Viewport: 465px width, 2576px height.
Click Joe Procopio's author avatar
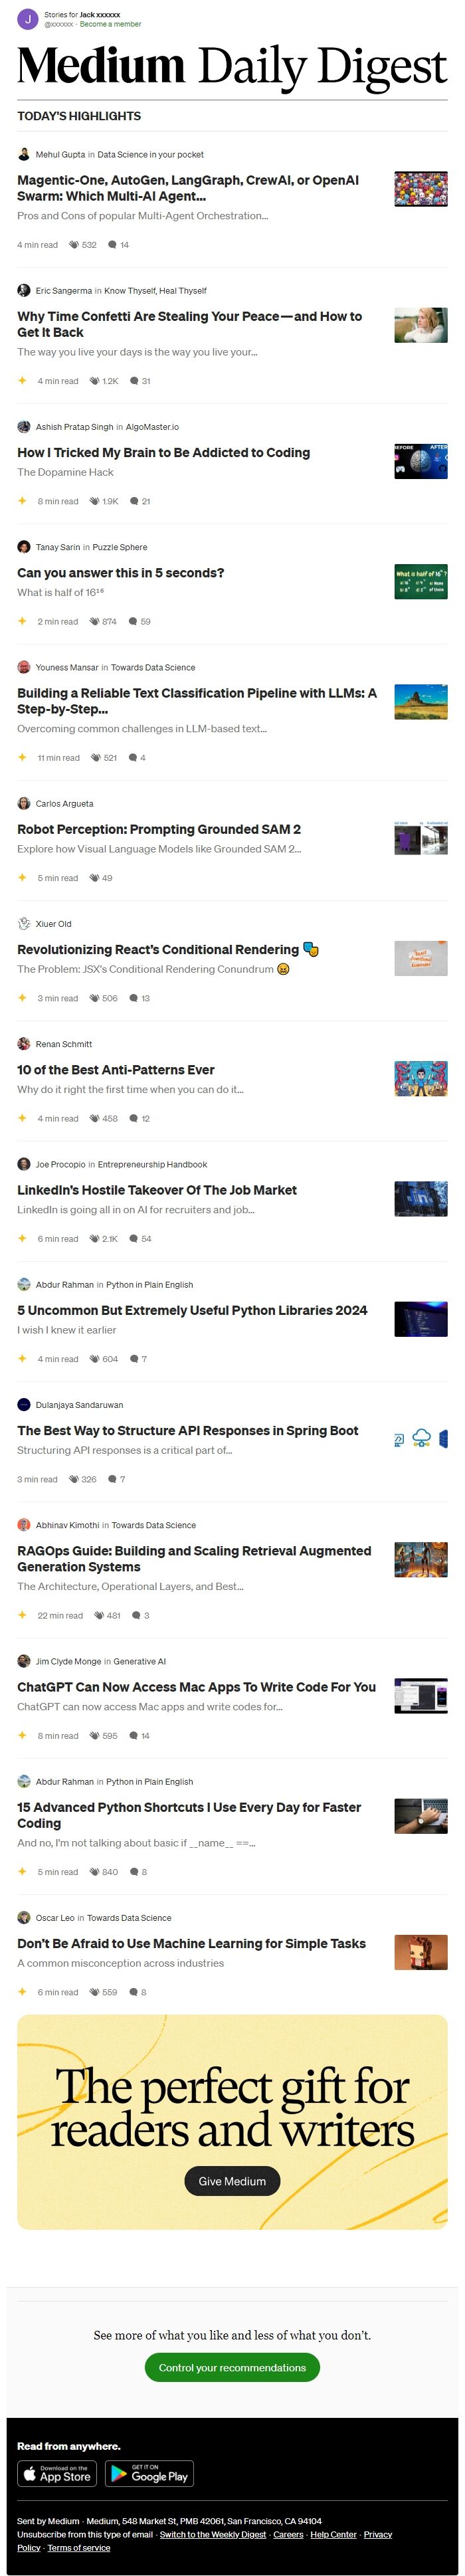tap(24, 1163)
